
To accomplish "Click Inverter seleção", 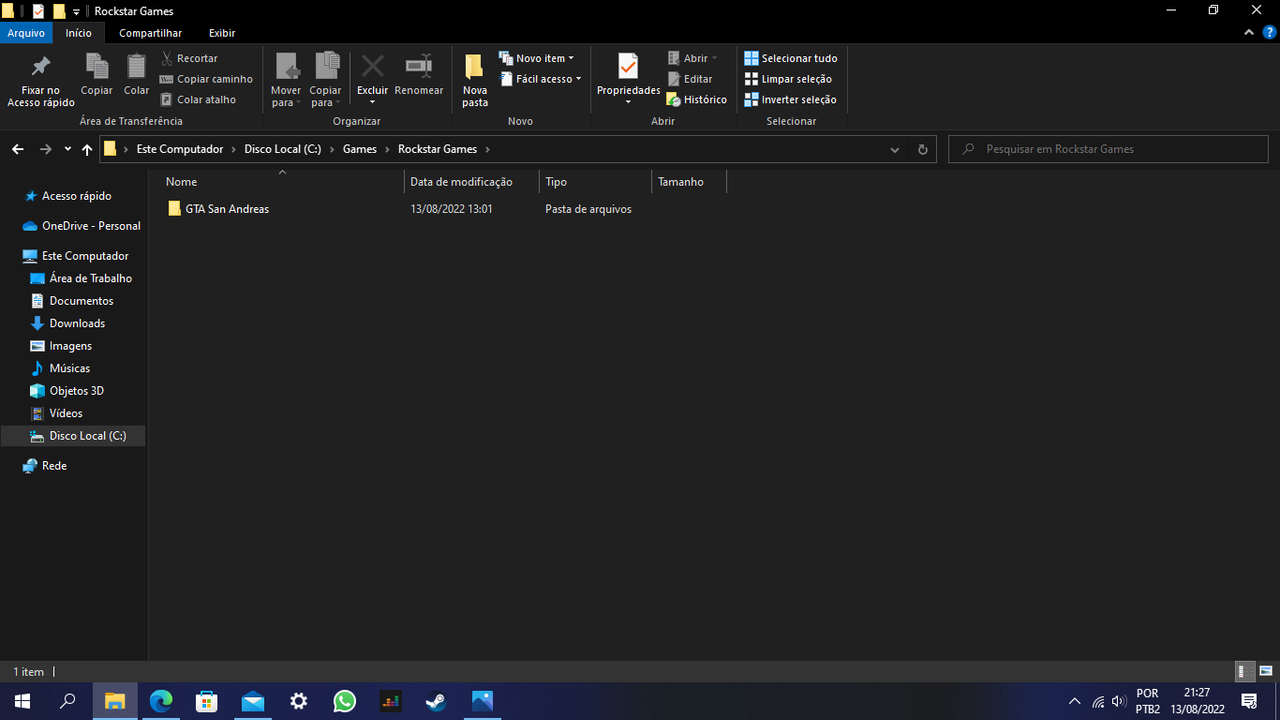I will pos(790,100).
